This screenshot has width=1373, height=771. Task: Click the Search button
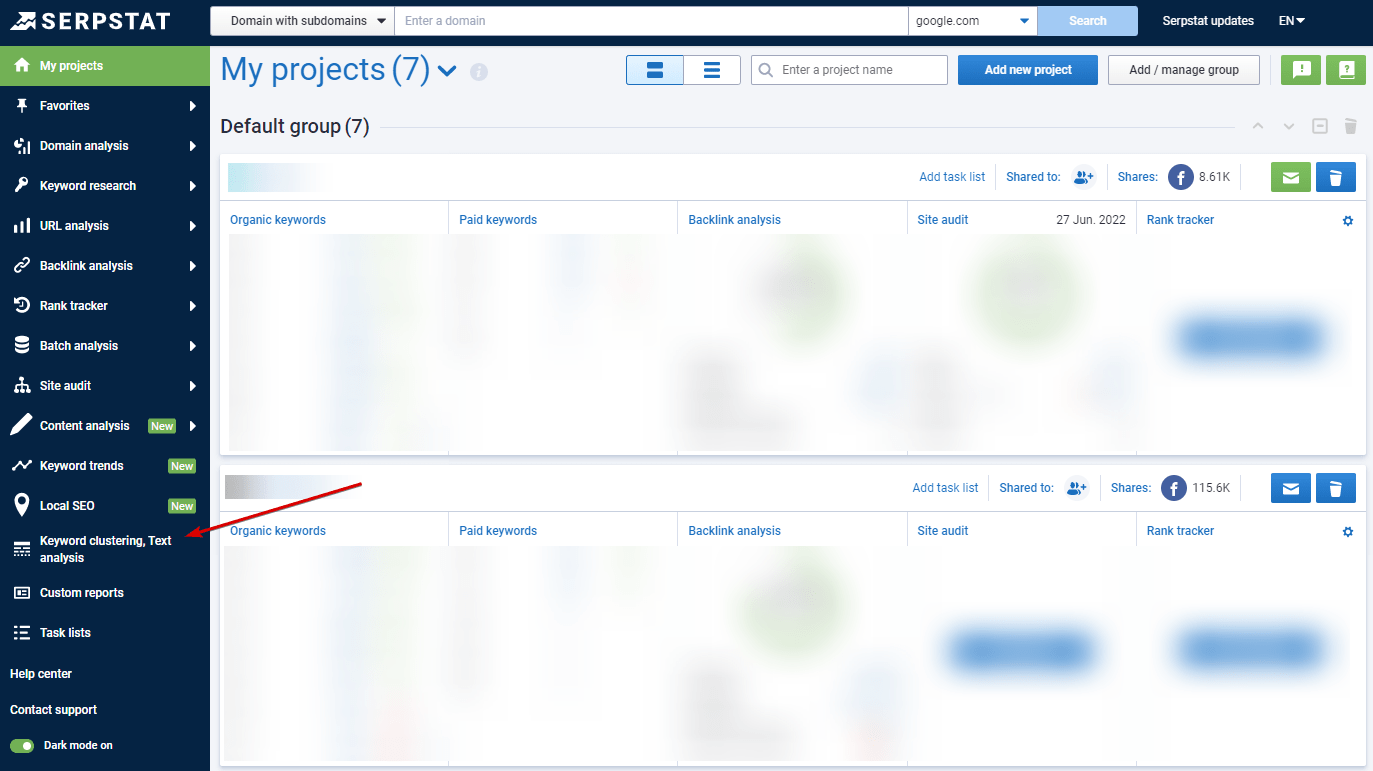pyautogui.click(x=1088, y=20)
